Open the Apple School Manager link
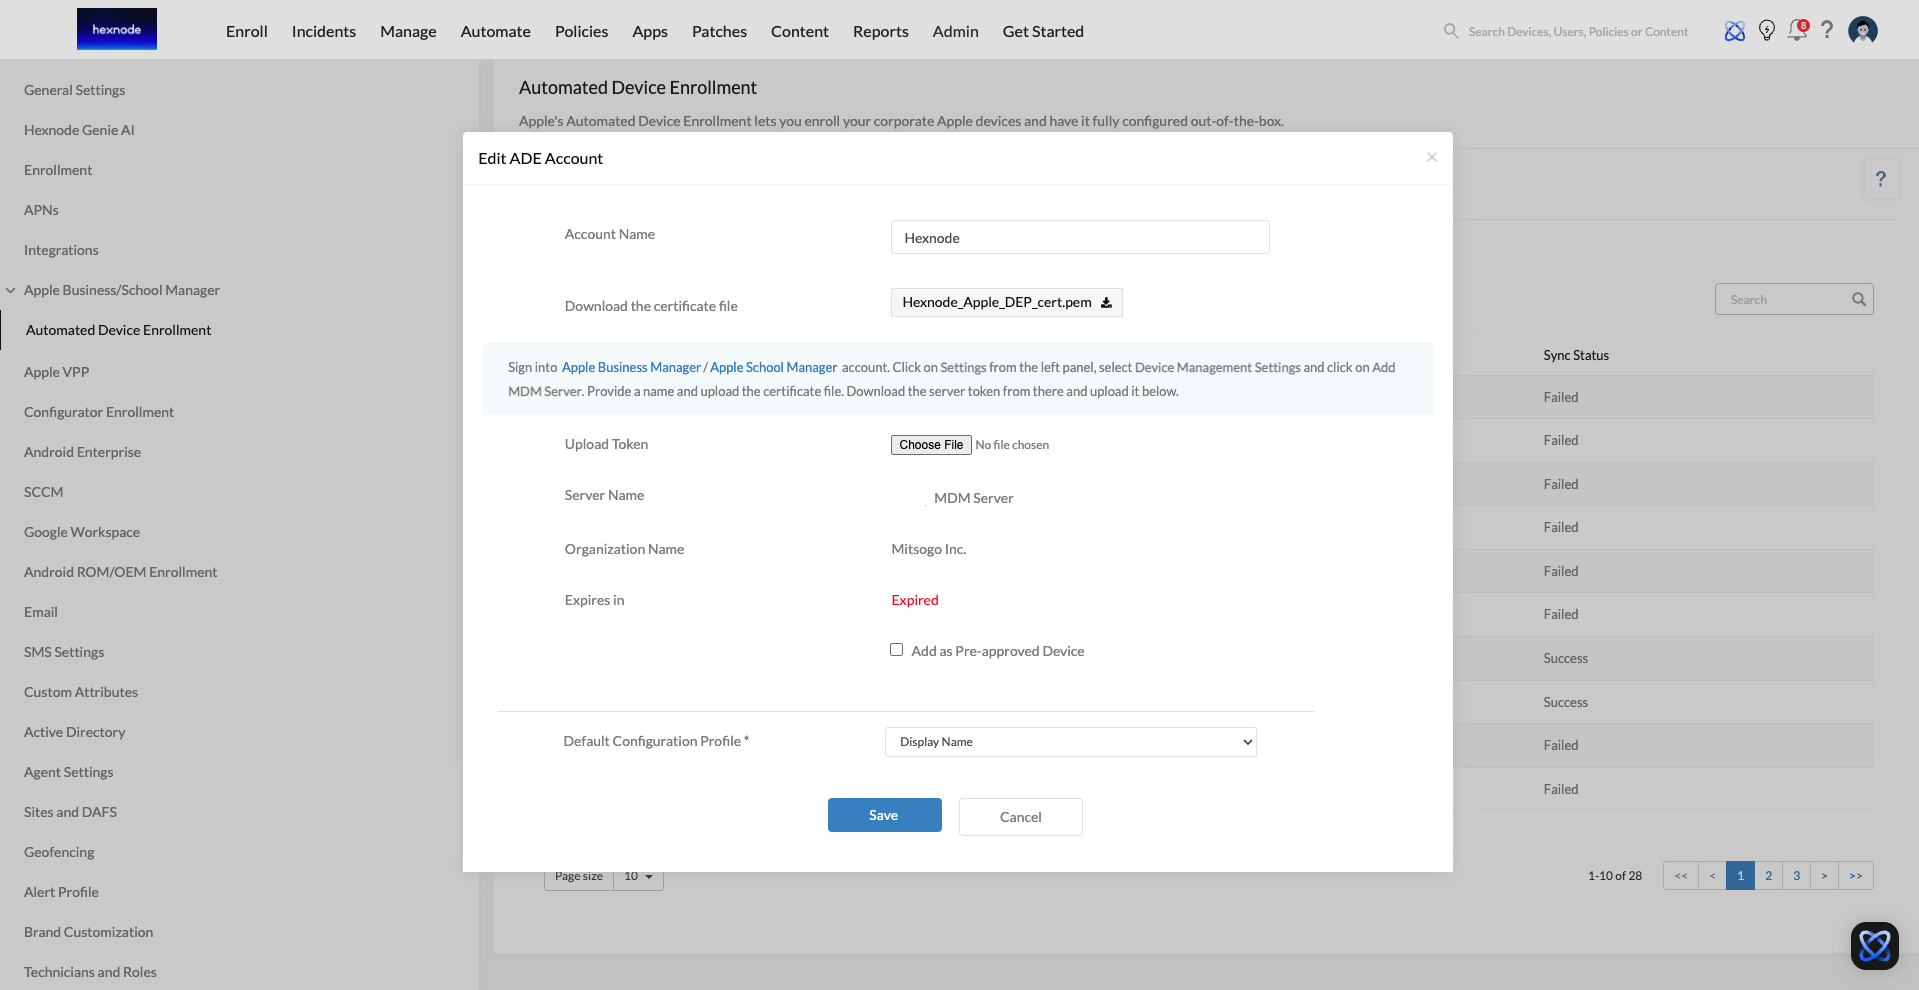 point(774,367)
